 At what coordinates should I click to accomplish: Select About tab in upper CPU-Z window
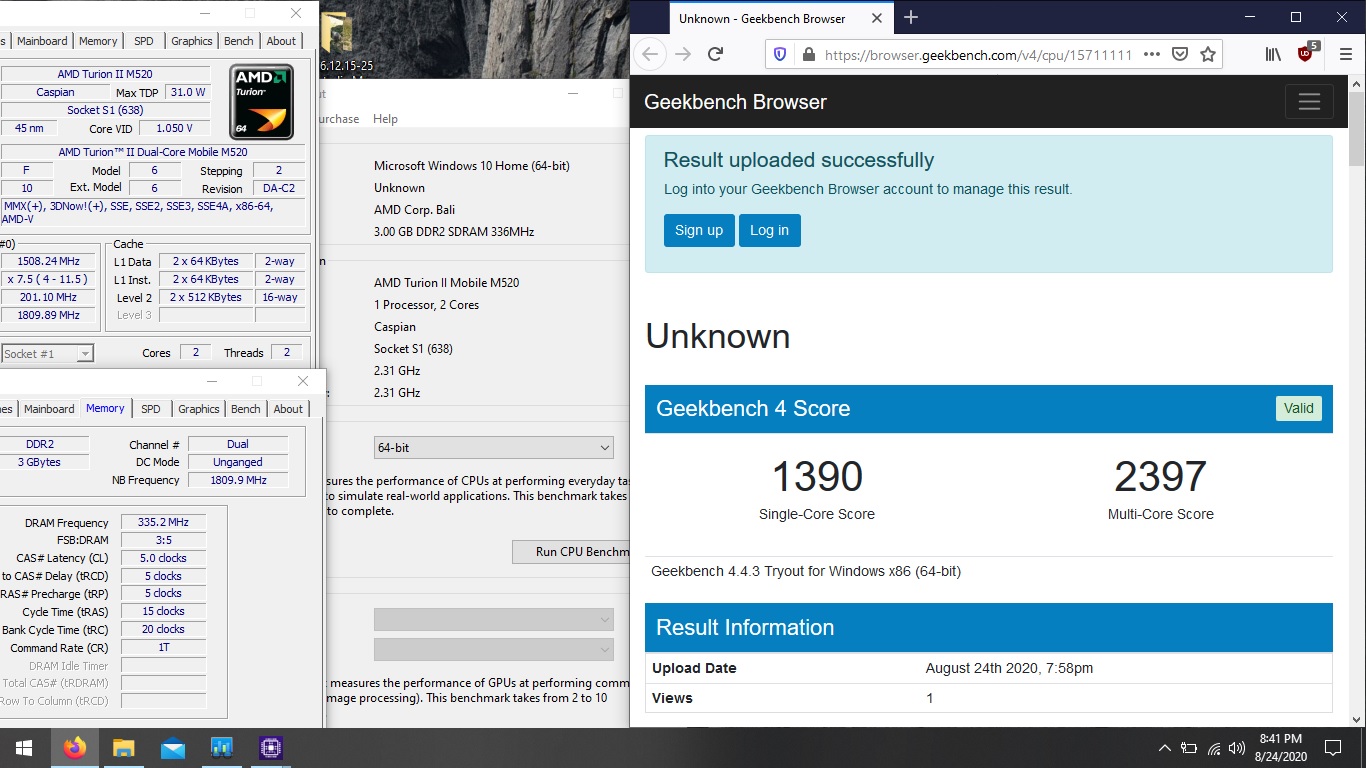pos(281,41)
